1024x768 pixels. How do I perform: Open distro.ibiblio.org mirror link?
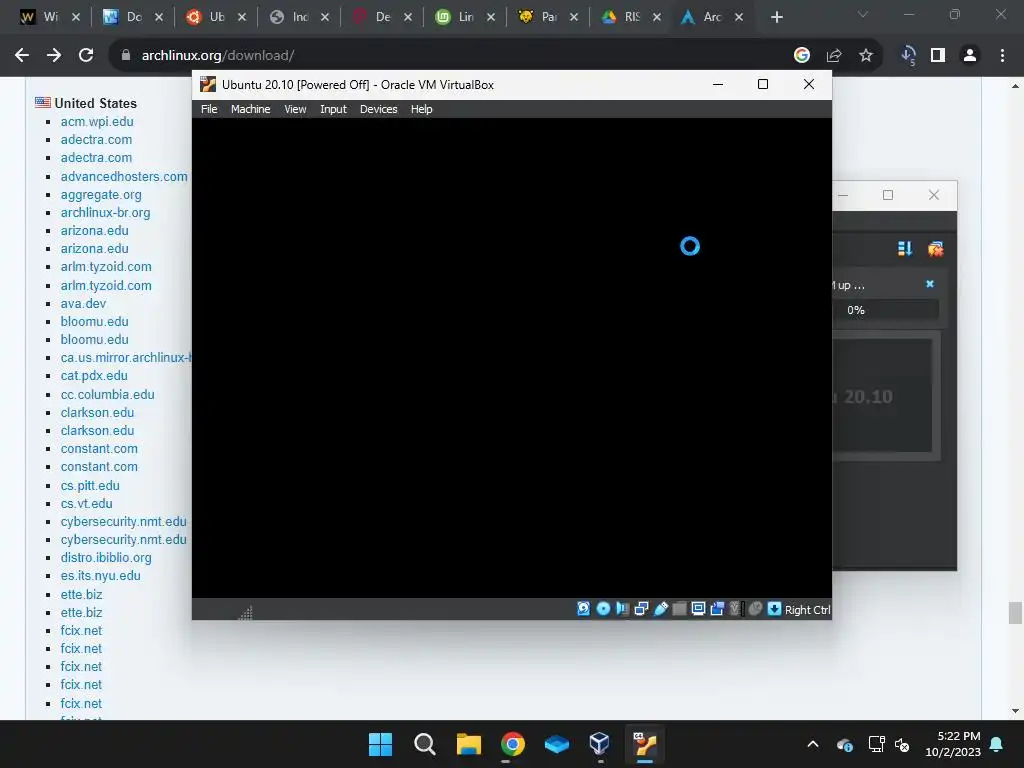tap(106, 558)
